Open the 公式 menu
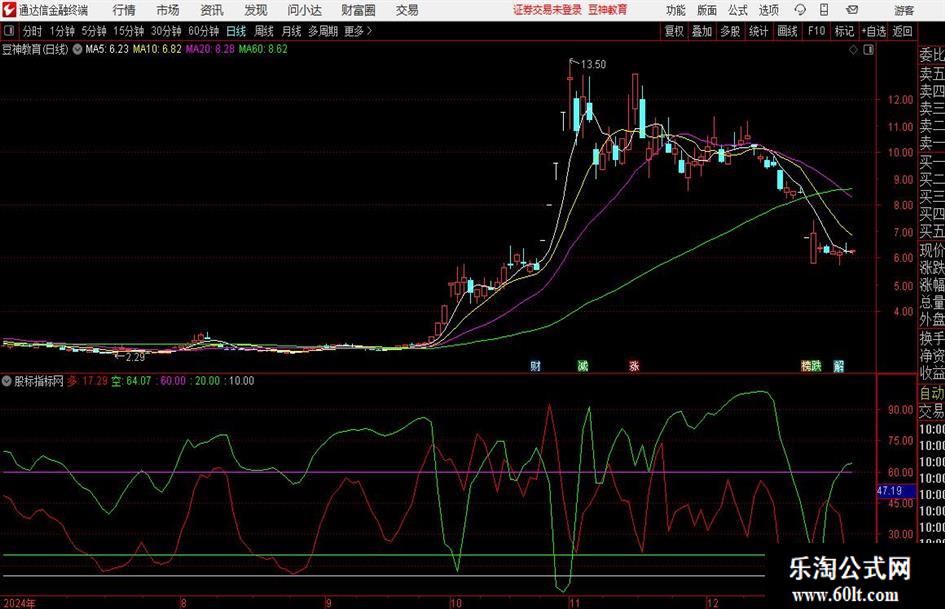Viewport: 945px width, 609px height. pyautogui.click(x=737, y=10)
